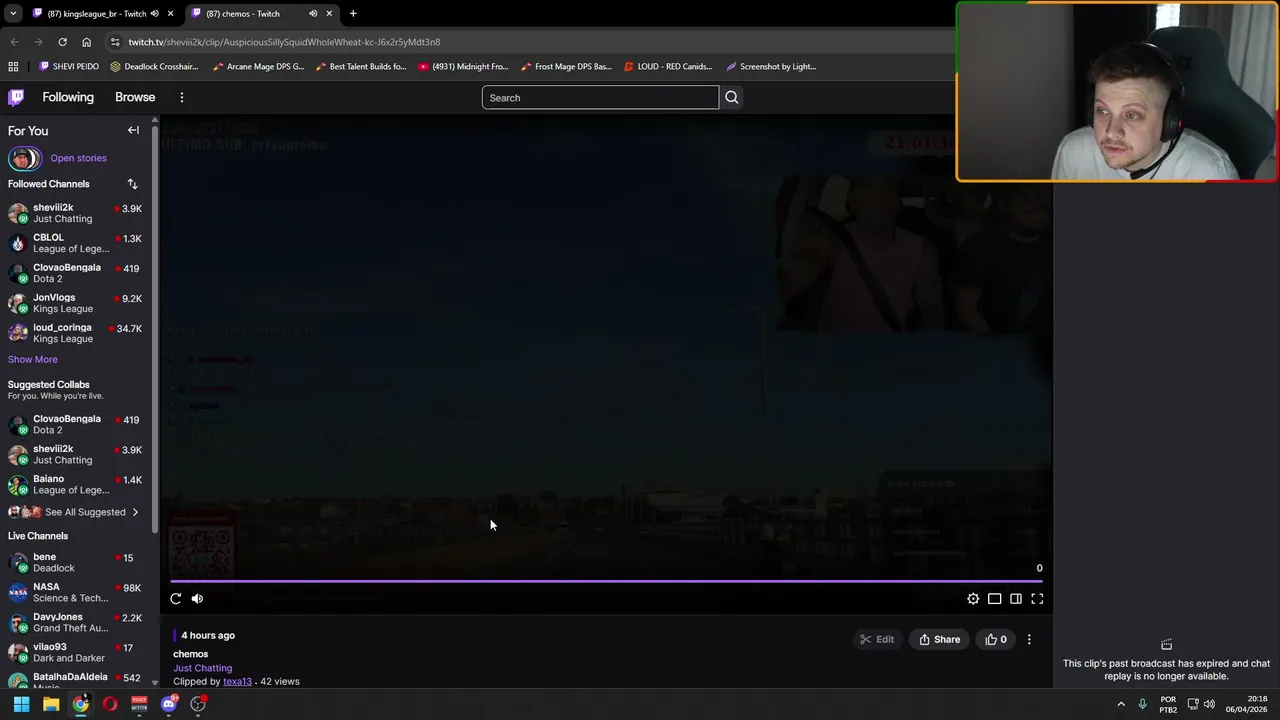
Task: Share this clip
Action: (x=940, y=639)
